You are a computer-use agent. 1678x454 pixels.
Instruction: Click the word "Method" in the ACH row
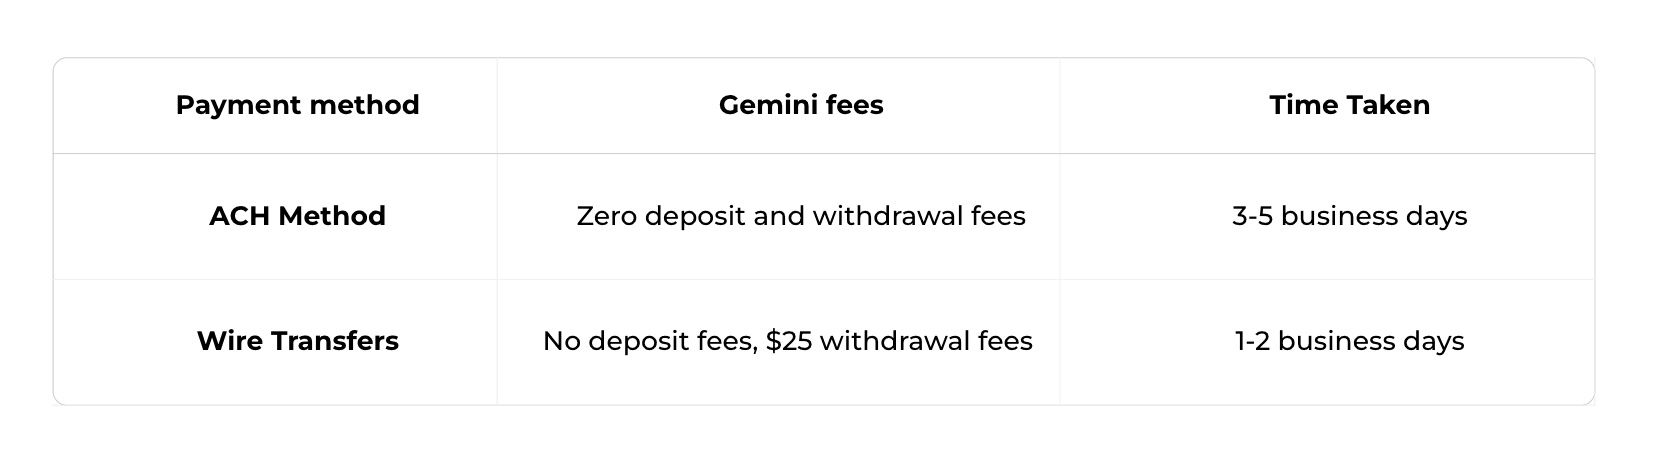pyautogui.click(x=332, y=216)
